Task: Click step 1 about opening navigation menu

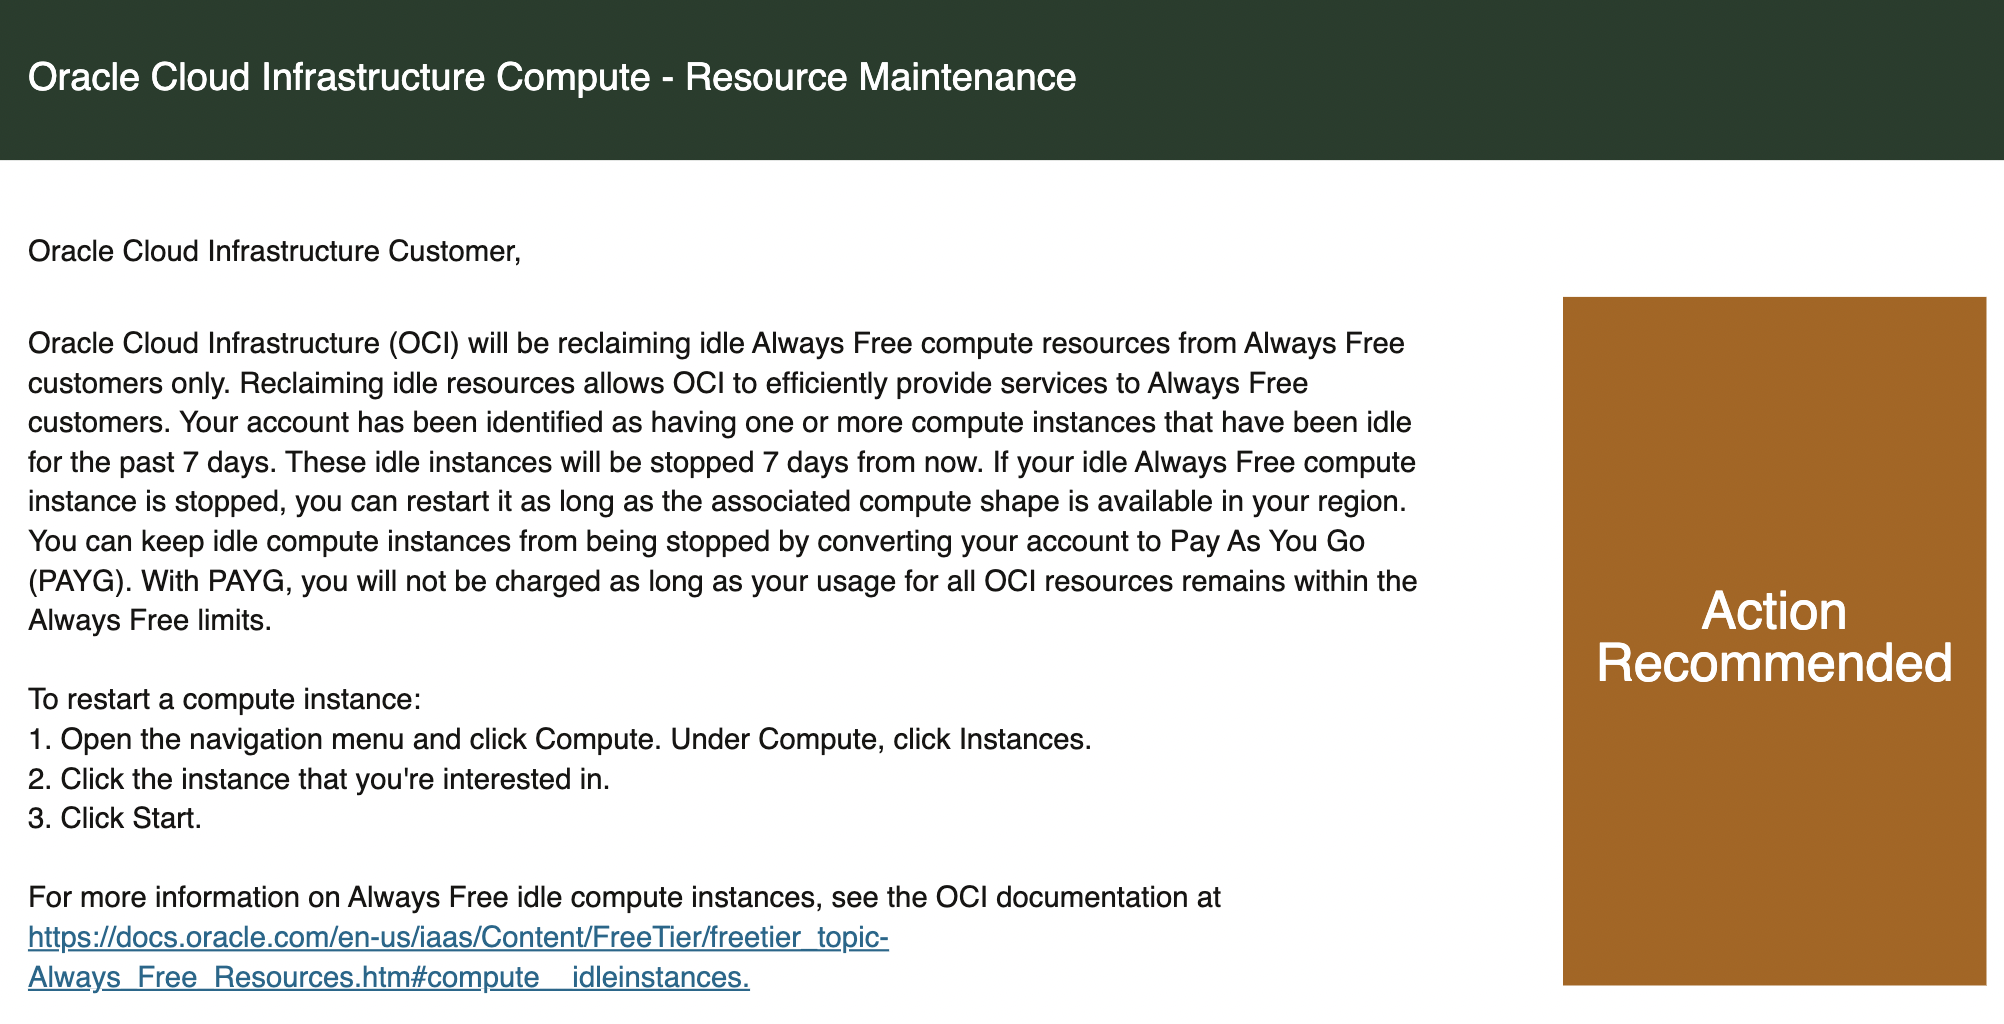Action: [560, 739]
